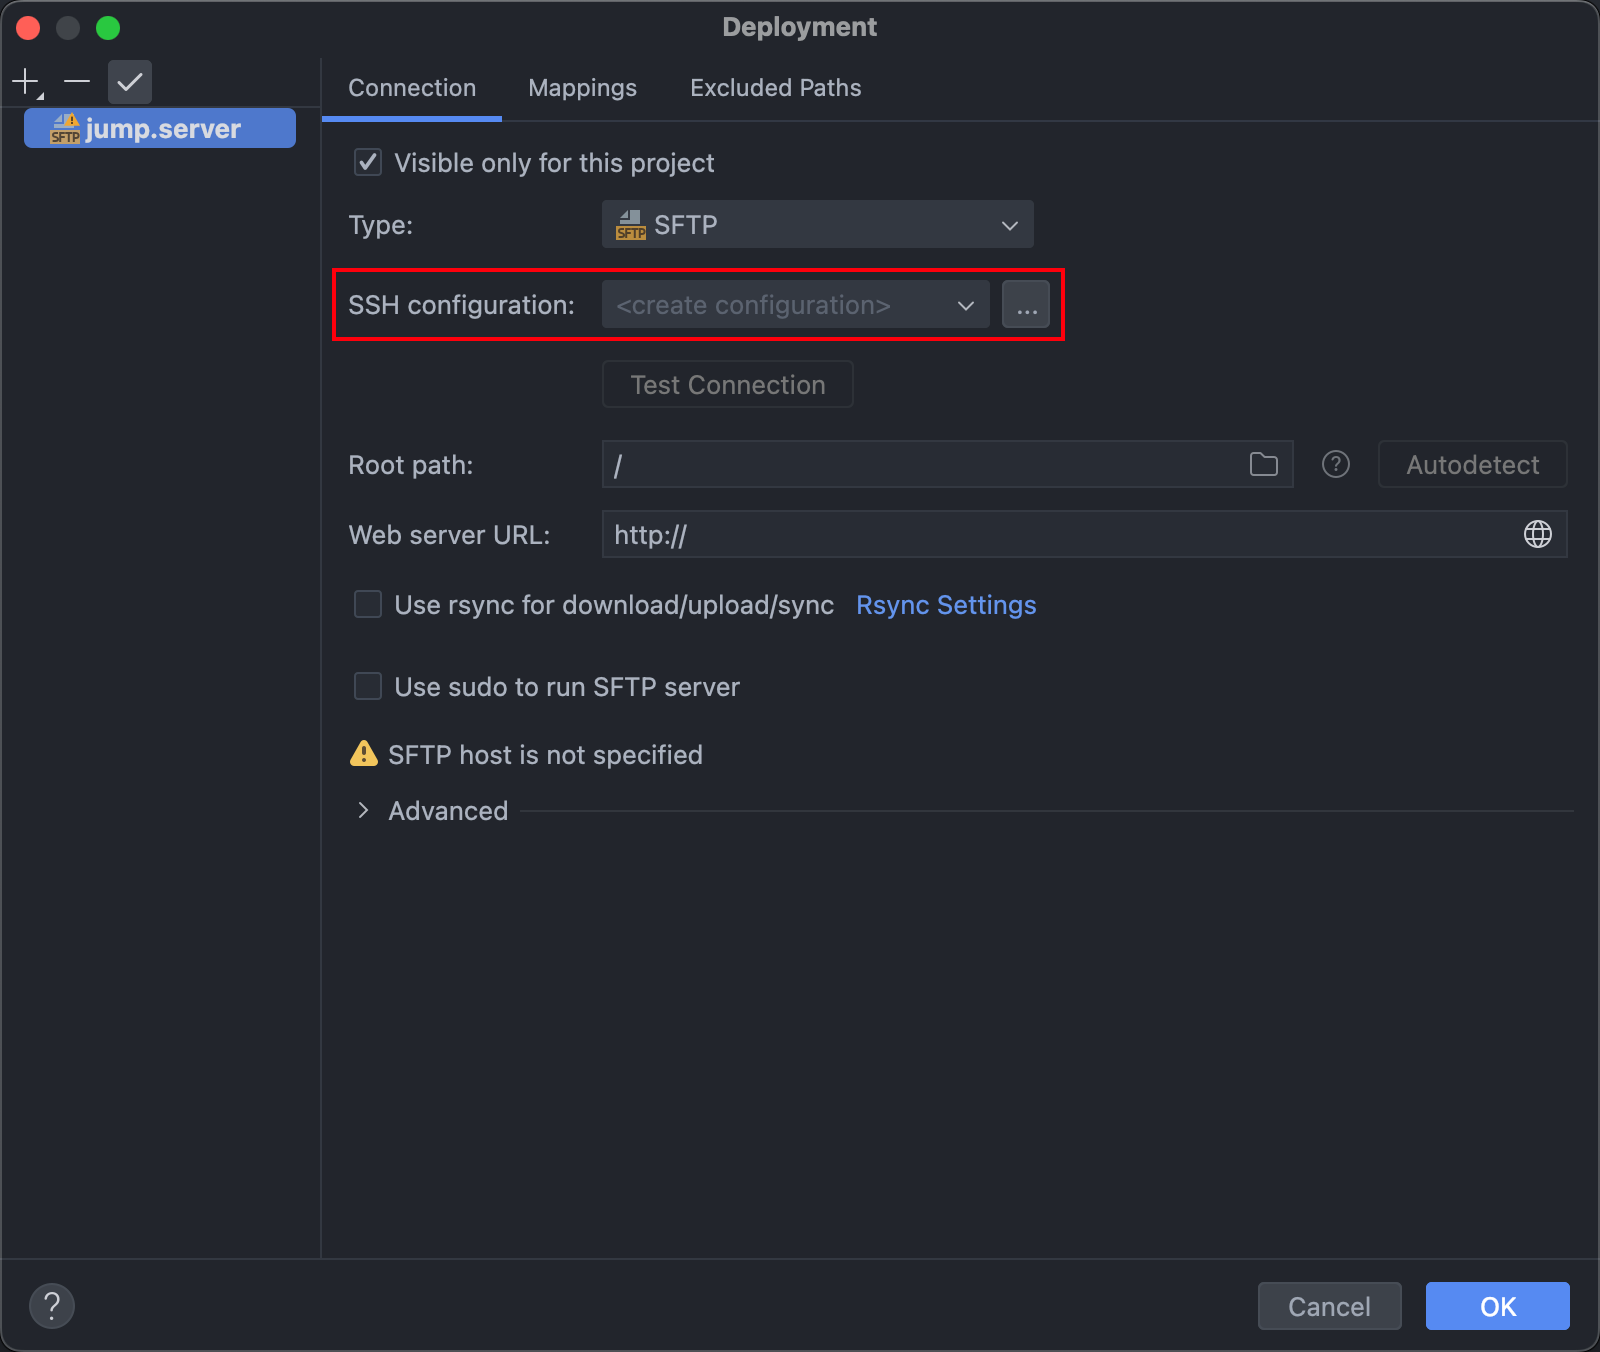Switch to the Mappings tab
This screenshot has height=1352, width=1600.
point(583,88)
